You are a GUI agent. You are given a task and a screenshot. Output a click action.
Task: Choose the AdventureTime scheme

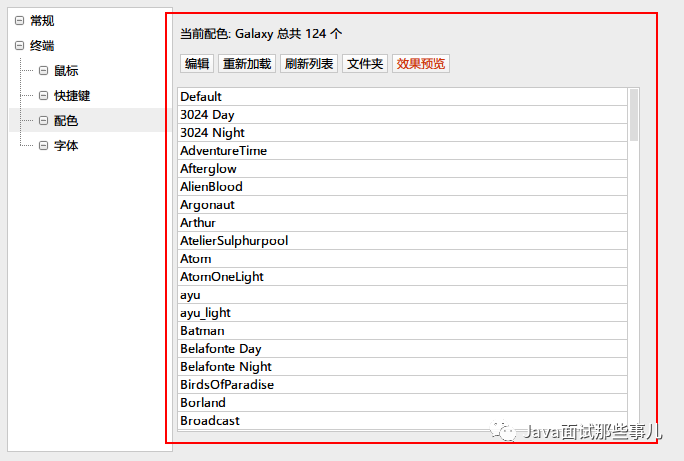click(403, 150)
